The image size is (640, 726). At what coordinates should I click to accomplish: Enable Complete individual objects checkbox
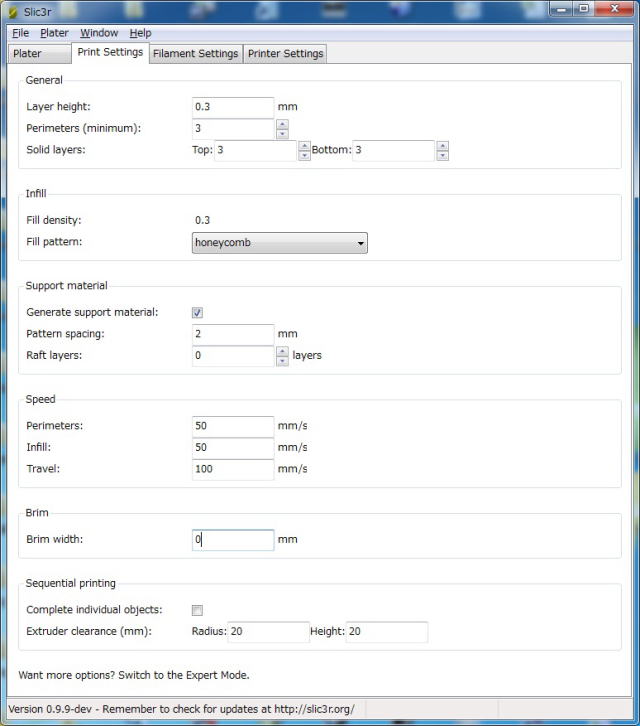[x=197, y=610]
